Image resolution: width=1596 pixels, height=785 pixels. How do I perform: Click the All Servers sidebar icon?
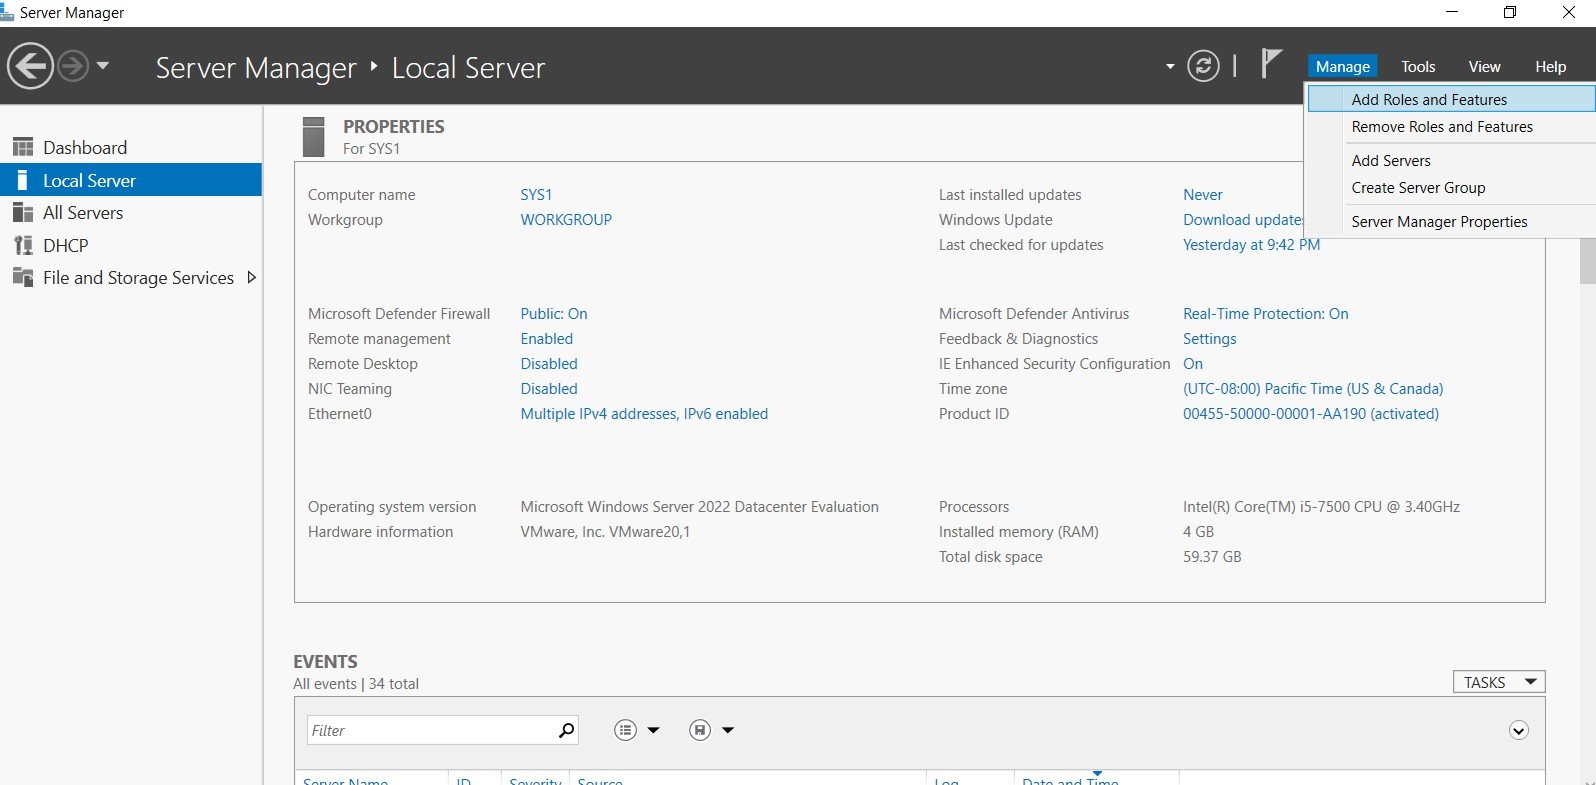[23, 212]
